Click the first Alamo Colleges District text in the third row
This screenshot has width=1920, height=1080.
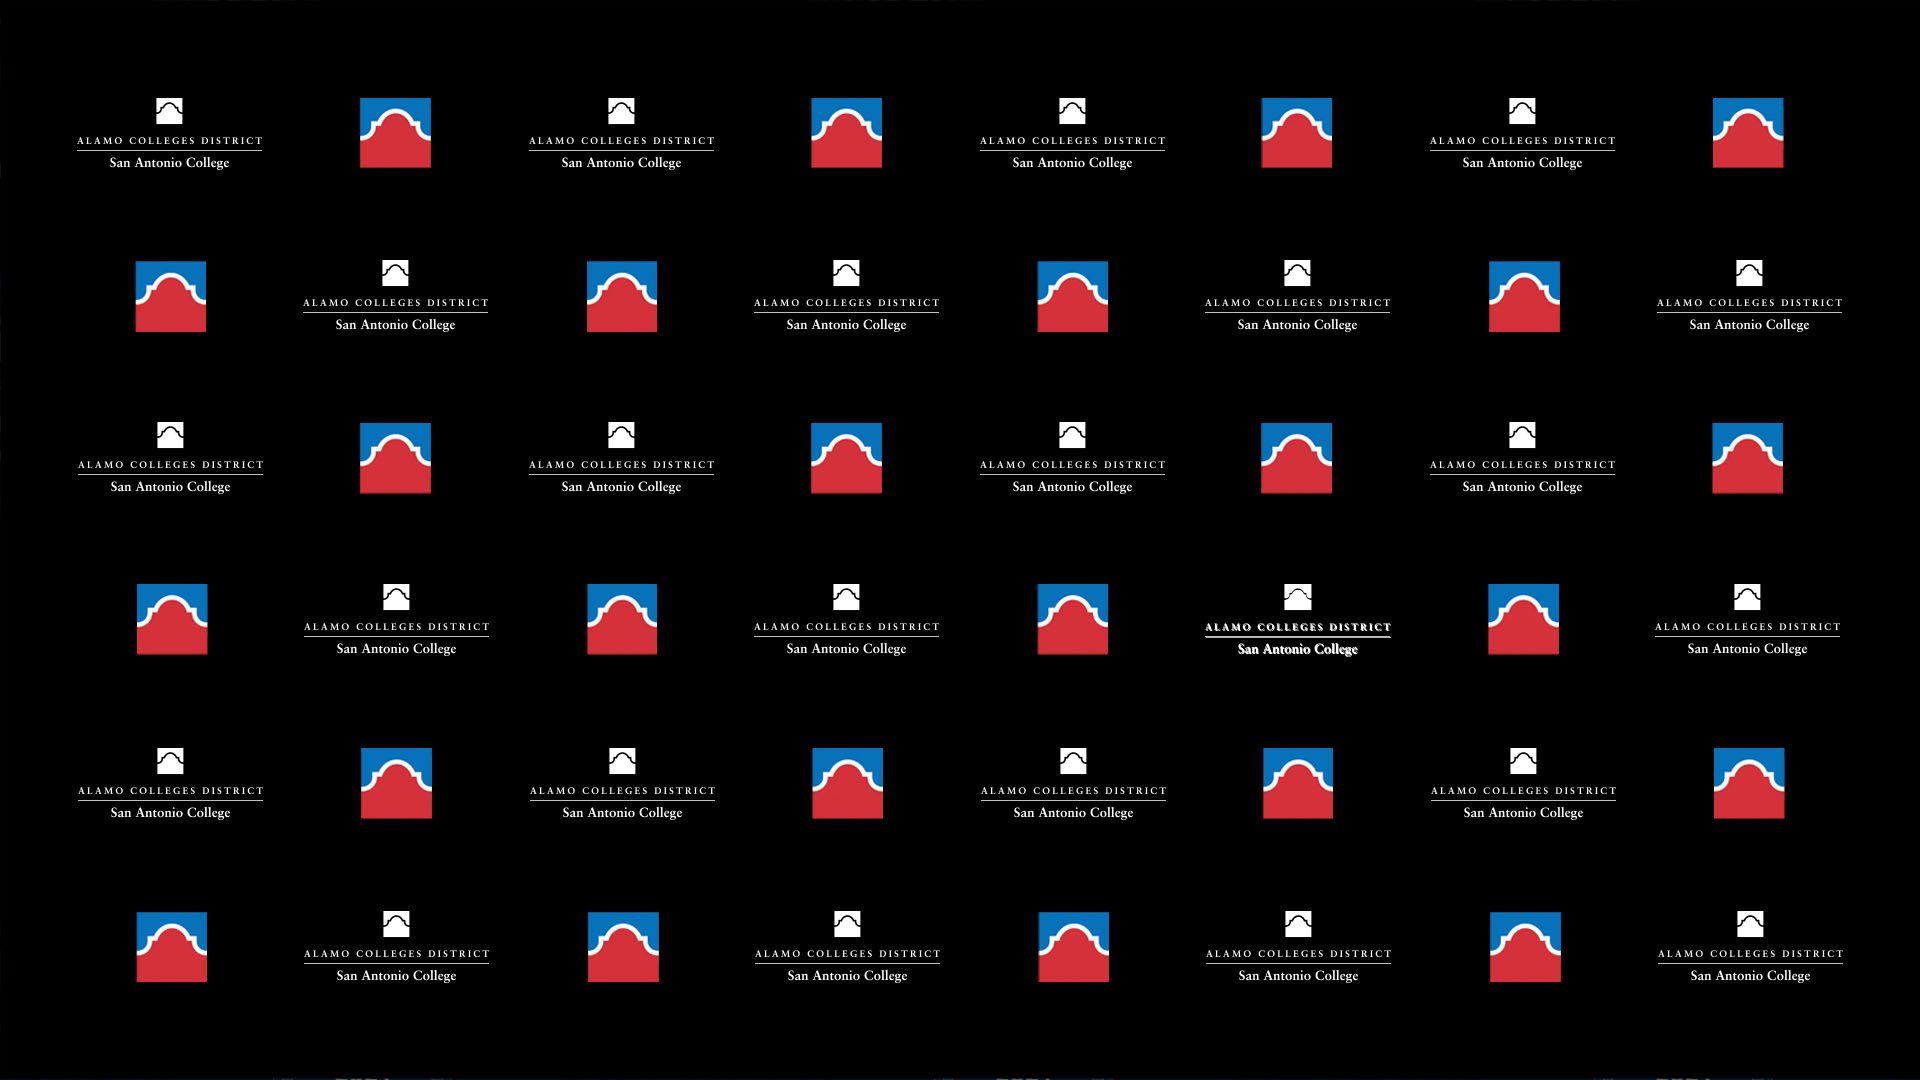click(170, 465)
